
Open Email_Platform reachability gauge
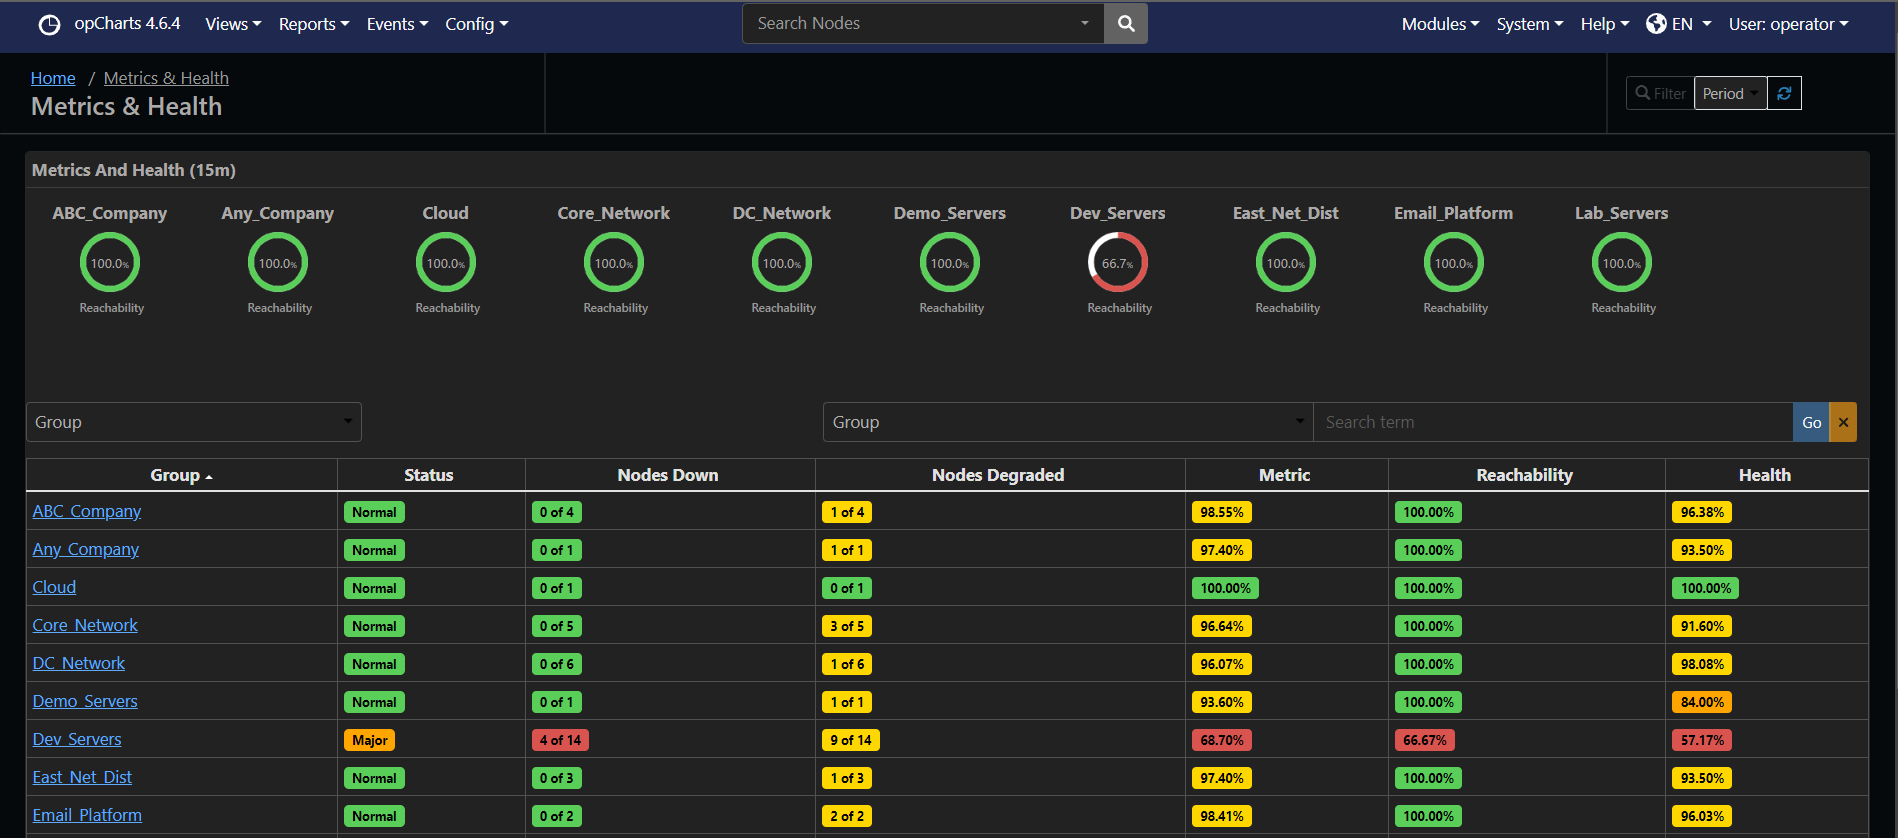click(1454, 262)
